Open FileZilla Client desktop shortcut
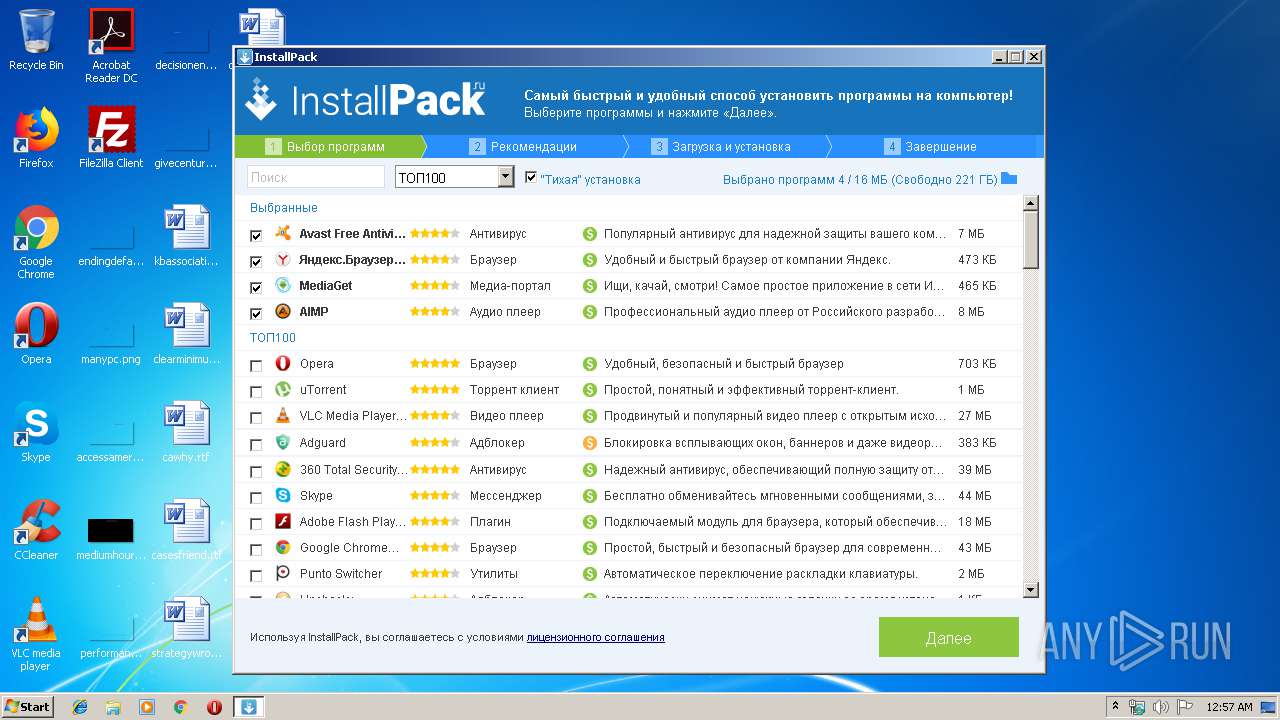Image resolution: width=1280 pixels, height=720 pixels. [111, 138]
